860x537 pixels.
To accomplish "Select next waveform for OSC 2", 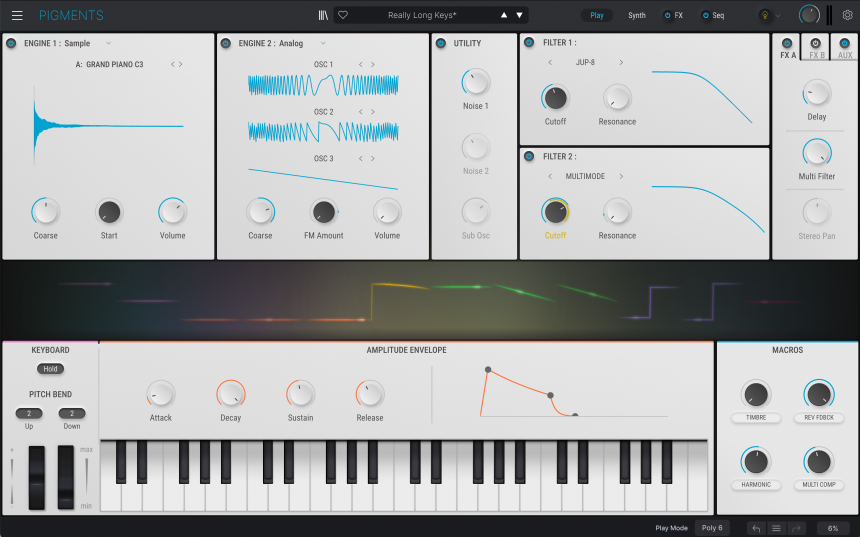I will [372, 111].
